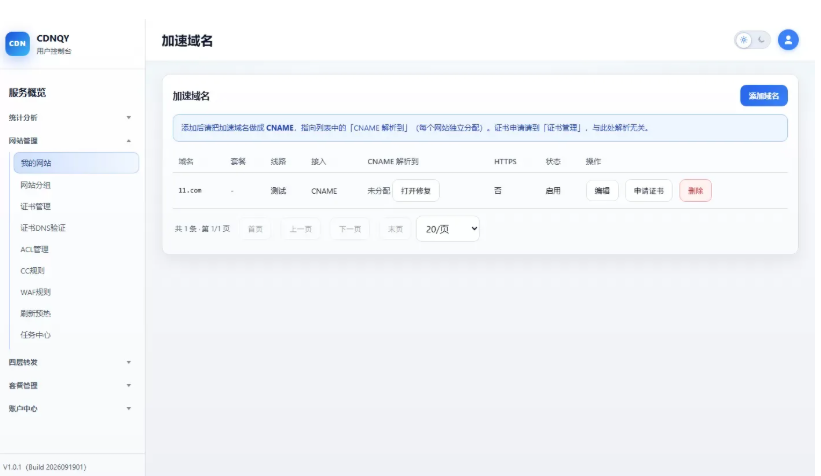The height and width of the screenshot is (476, 821).
Task: Click the HTTPS column header
Action: [505, 161]
